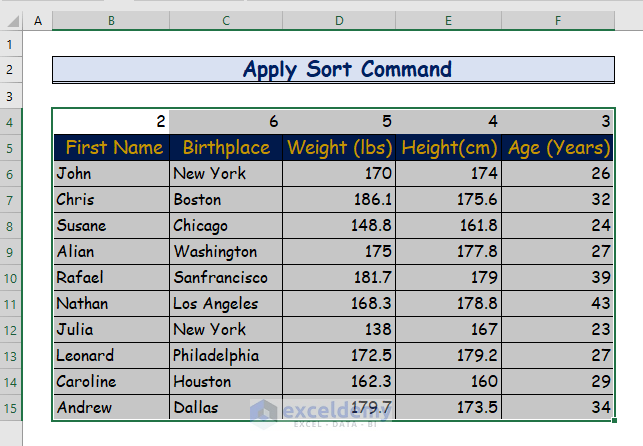Click the 'Apply Sort Command' title cell

pos(333,70)
